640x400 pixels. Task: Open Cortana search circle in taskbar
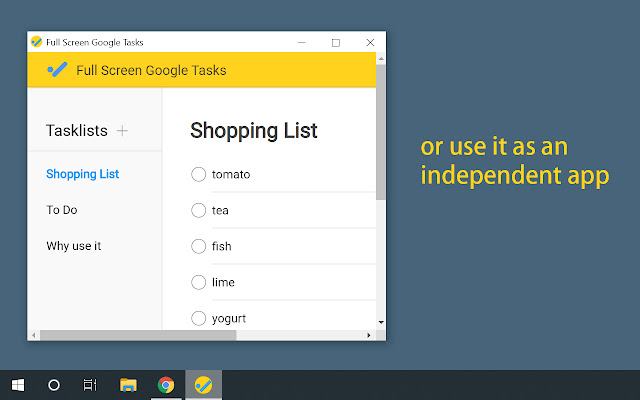point(54,385)
